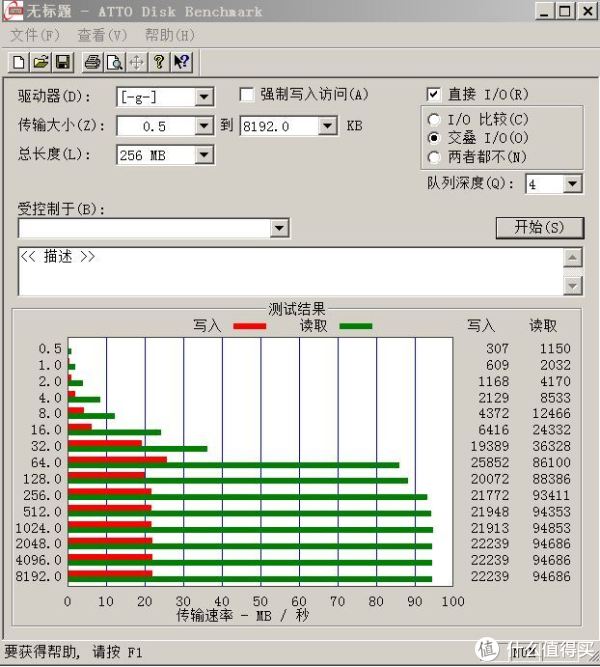The height and width of the screenshot is (667, 600).
Task: Open Print Preview toolbar icon
Action: (x=115, y=63)
